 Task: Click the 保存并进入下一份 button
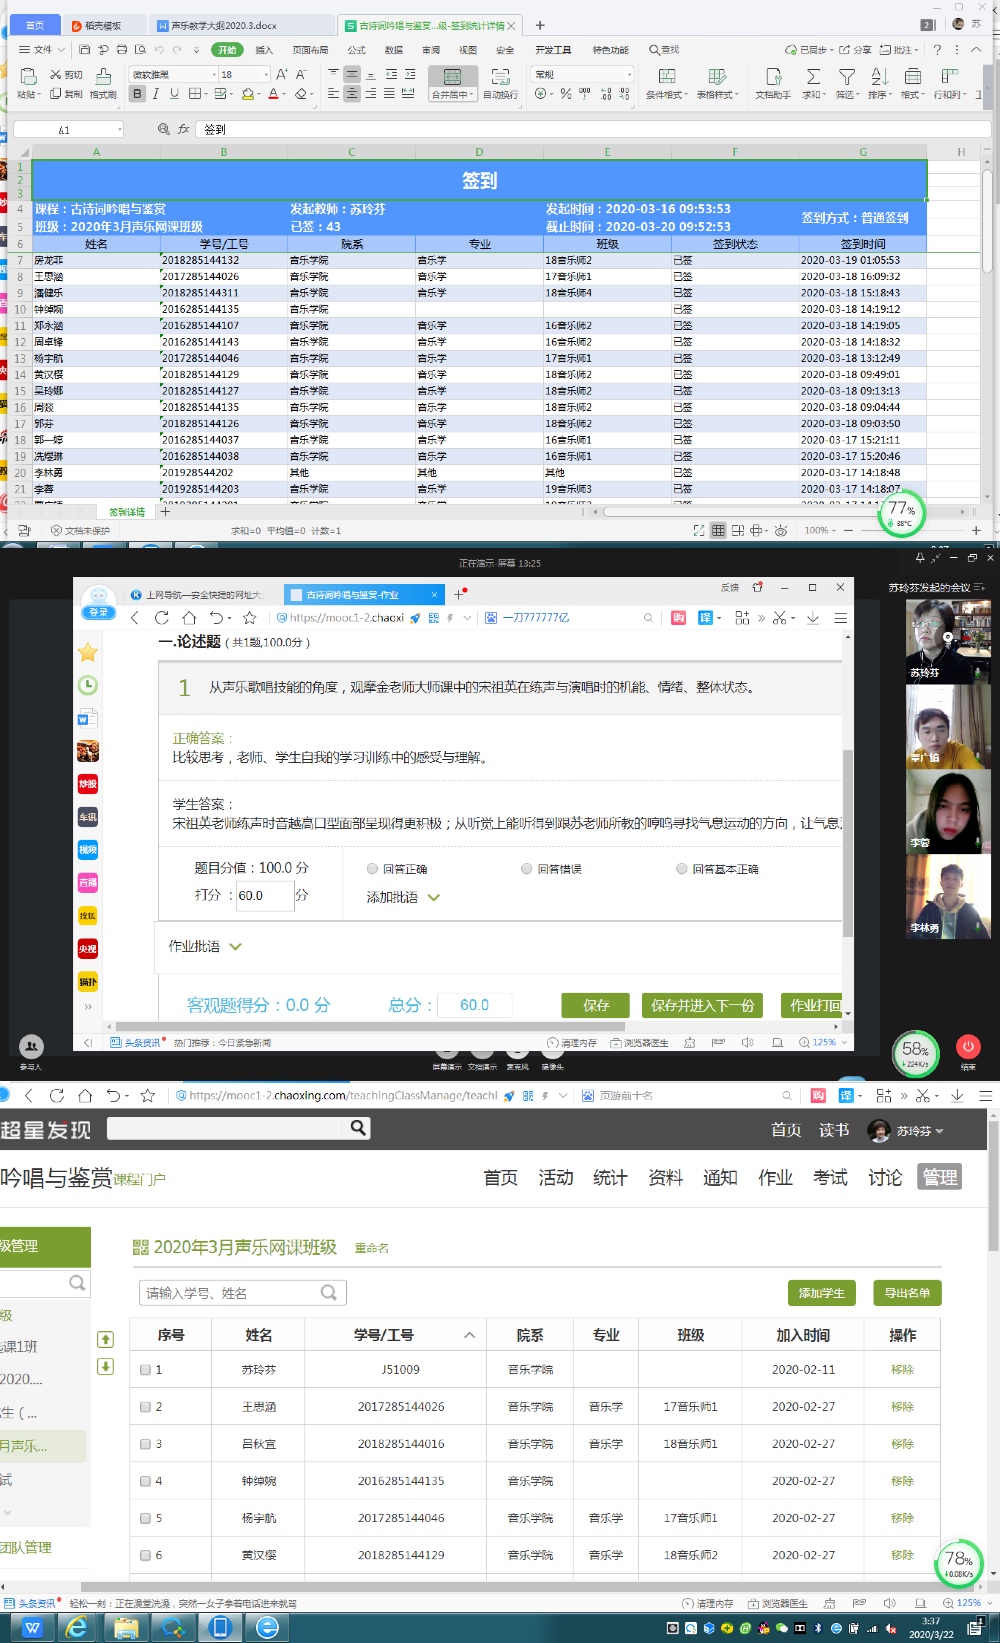pos(703,1005)
